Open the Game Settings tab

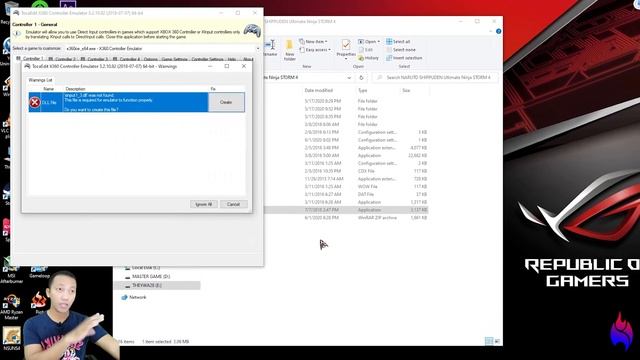pos(175,59)
